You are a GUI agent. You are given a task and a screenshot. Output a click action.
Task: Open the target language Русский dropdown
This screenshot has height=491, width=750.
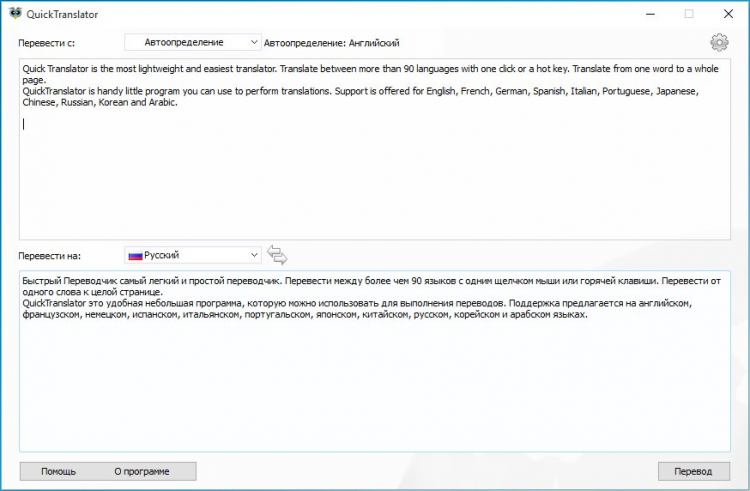tap(193, 255)
